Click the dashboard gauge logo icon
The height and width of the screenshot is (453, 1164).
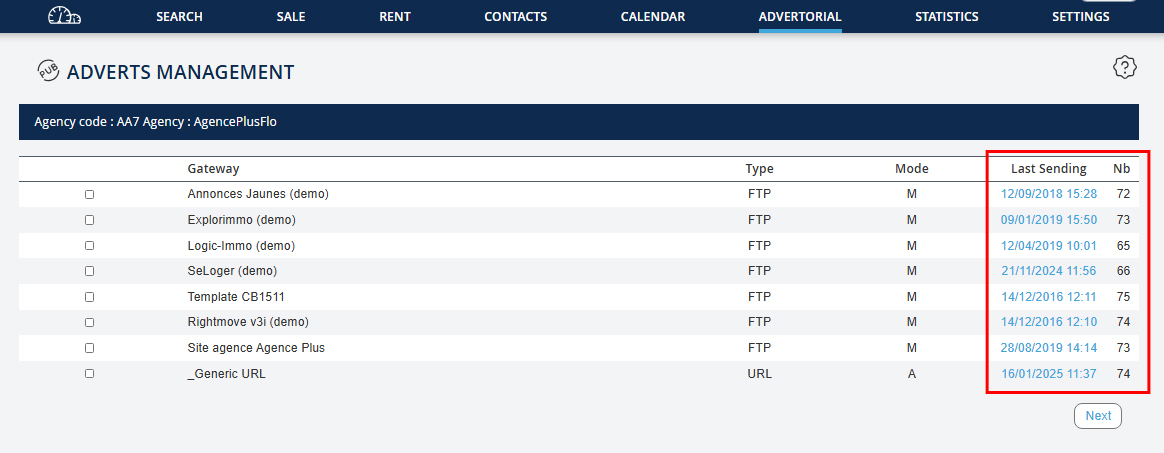[x=64, y=16]
